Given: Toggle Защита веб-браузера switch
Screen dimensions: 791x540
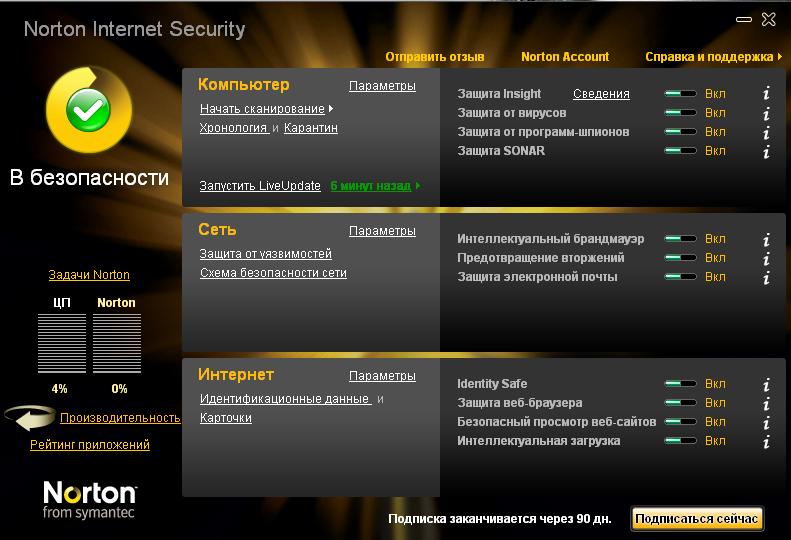Looking at the screenshot, I should (681, 403).
